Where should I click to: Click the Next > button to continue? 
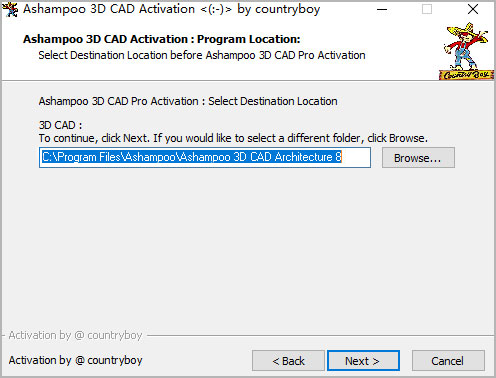coord(363,361)
